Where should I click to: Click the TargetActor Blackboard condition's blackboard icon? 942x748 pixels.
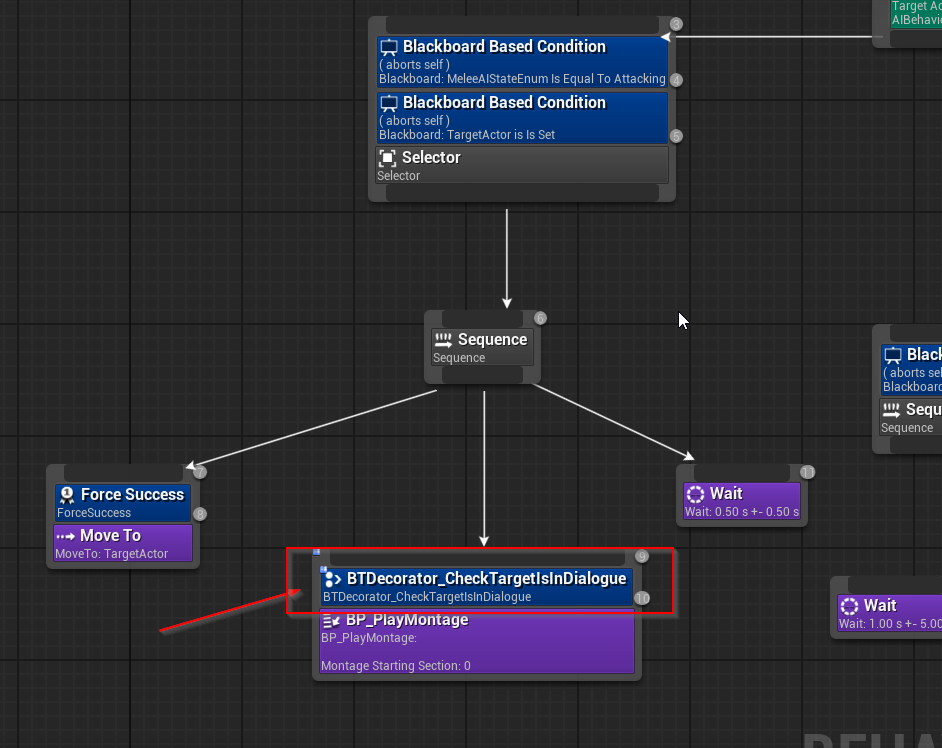point(389,103)
